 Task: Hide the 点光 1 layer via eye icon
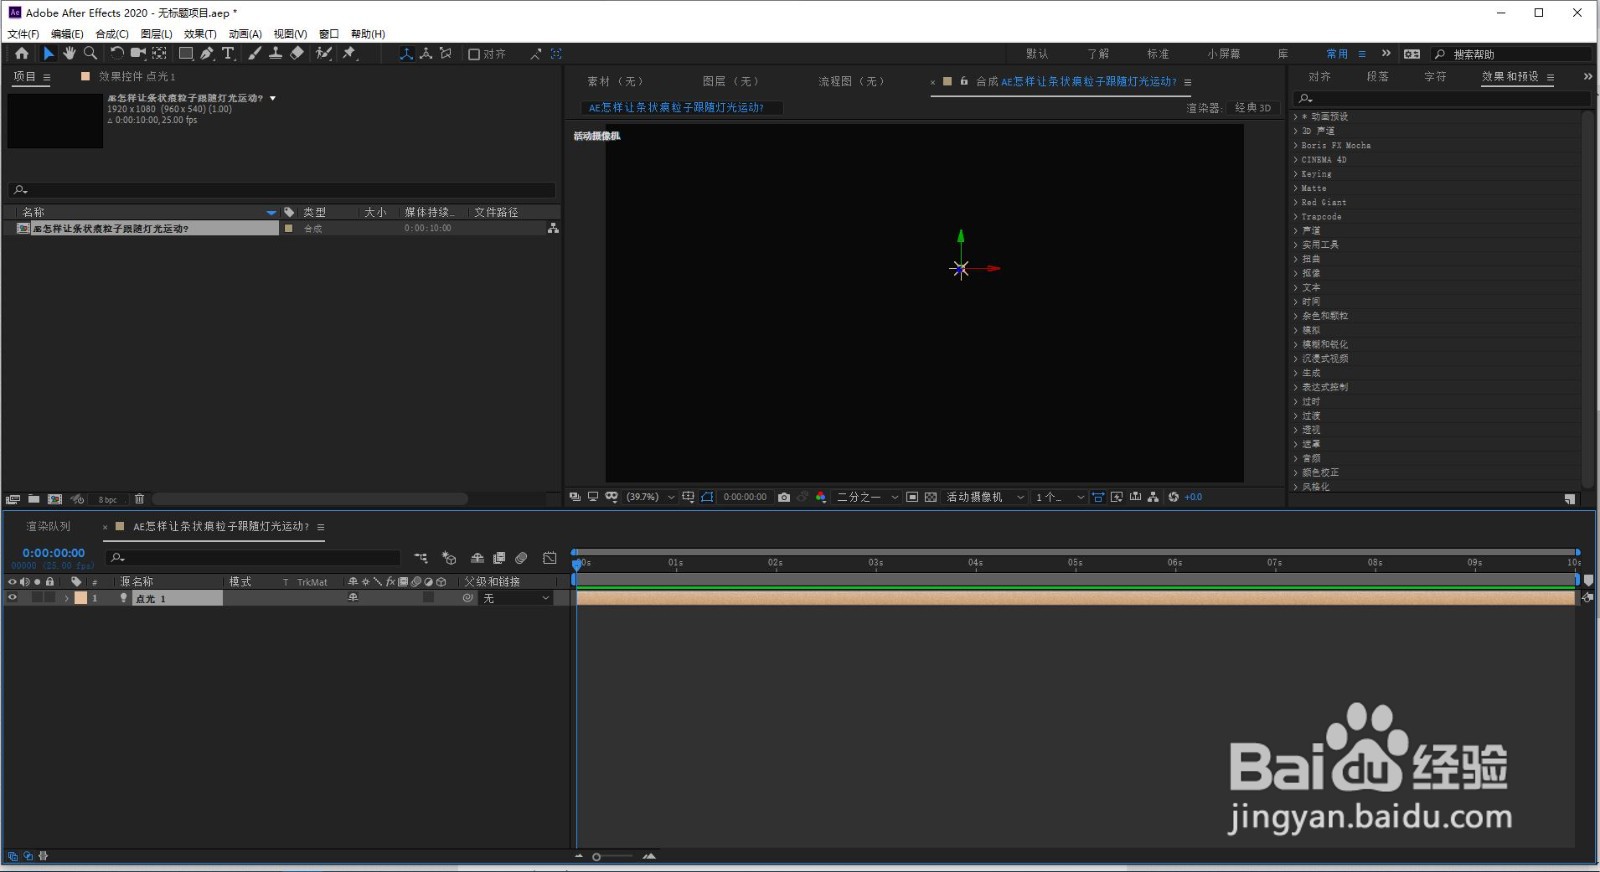point(12,598)
